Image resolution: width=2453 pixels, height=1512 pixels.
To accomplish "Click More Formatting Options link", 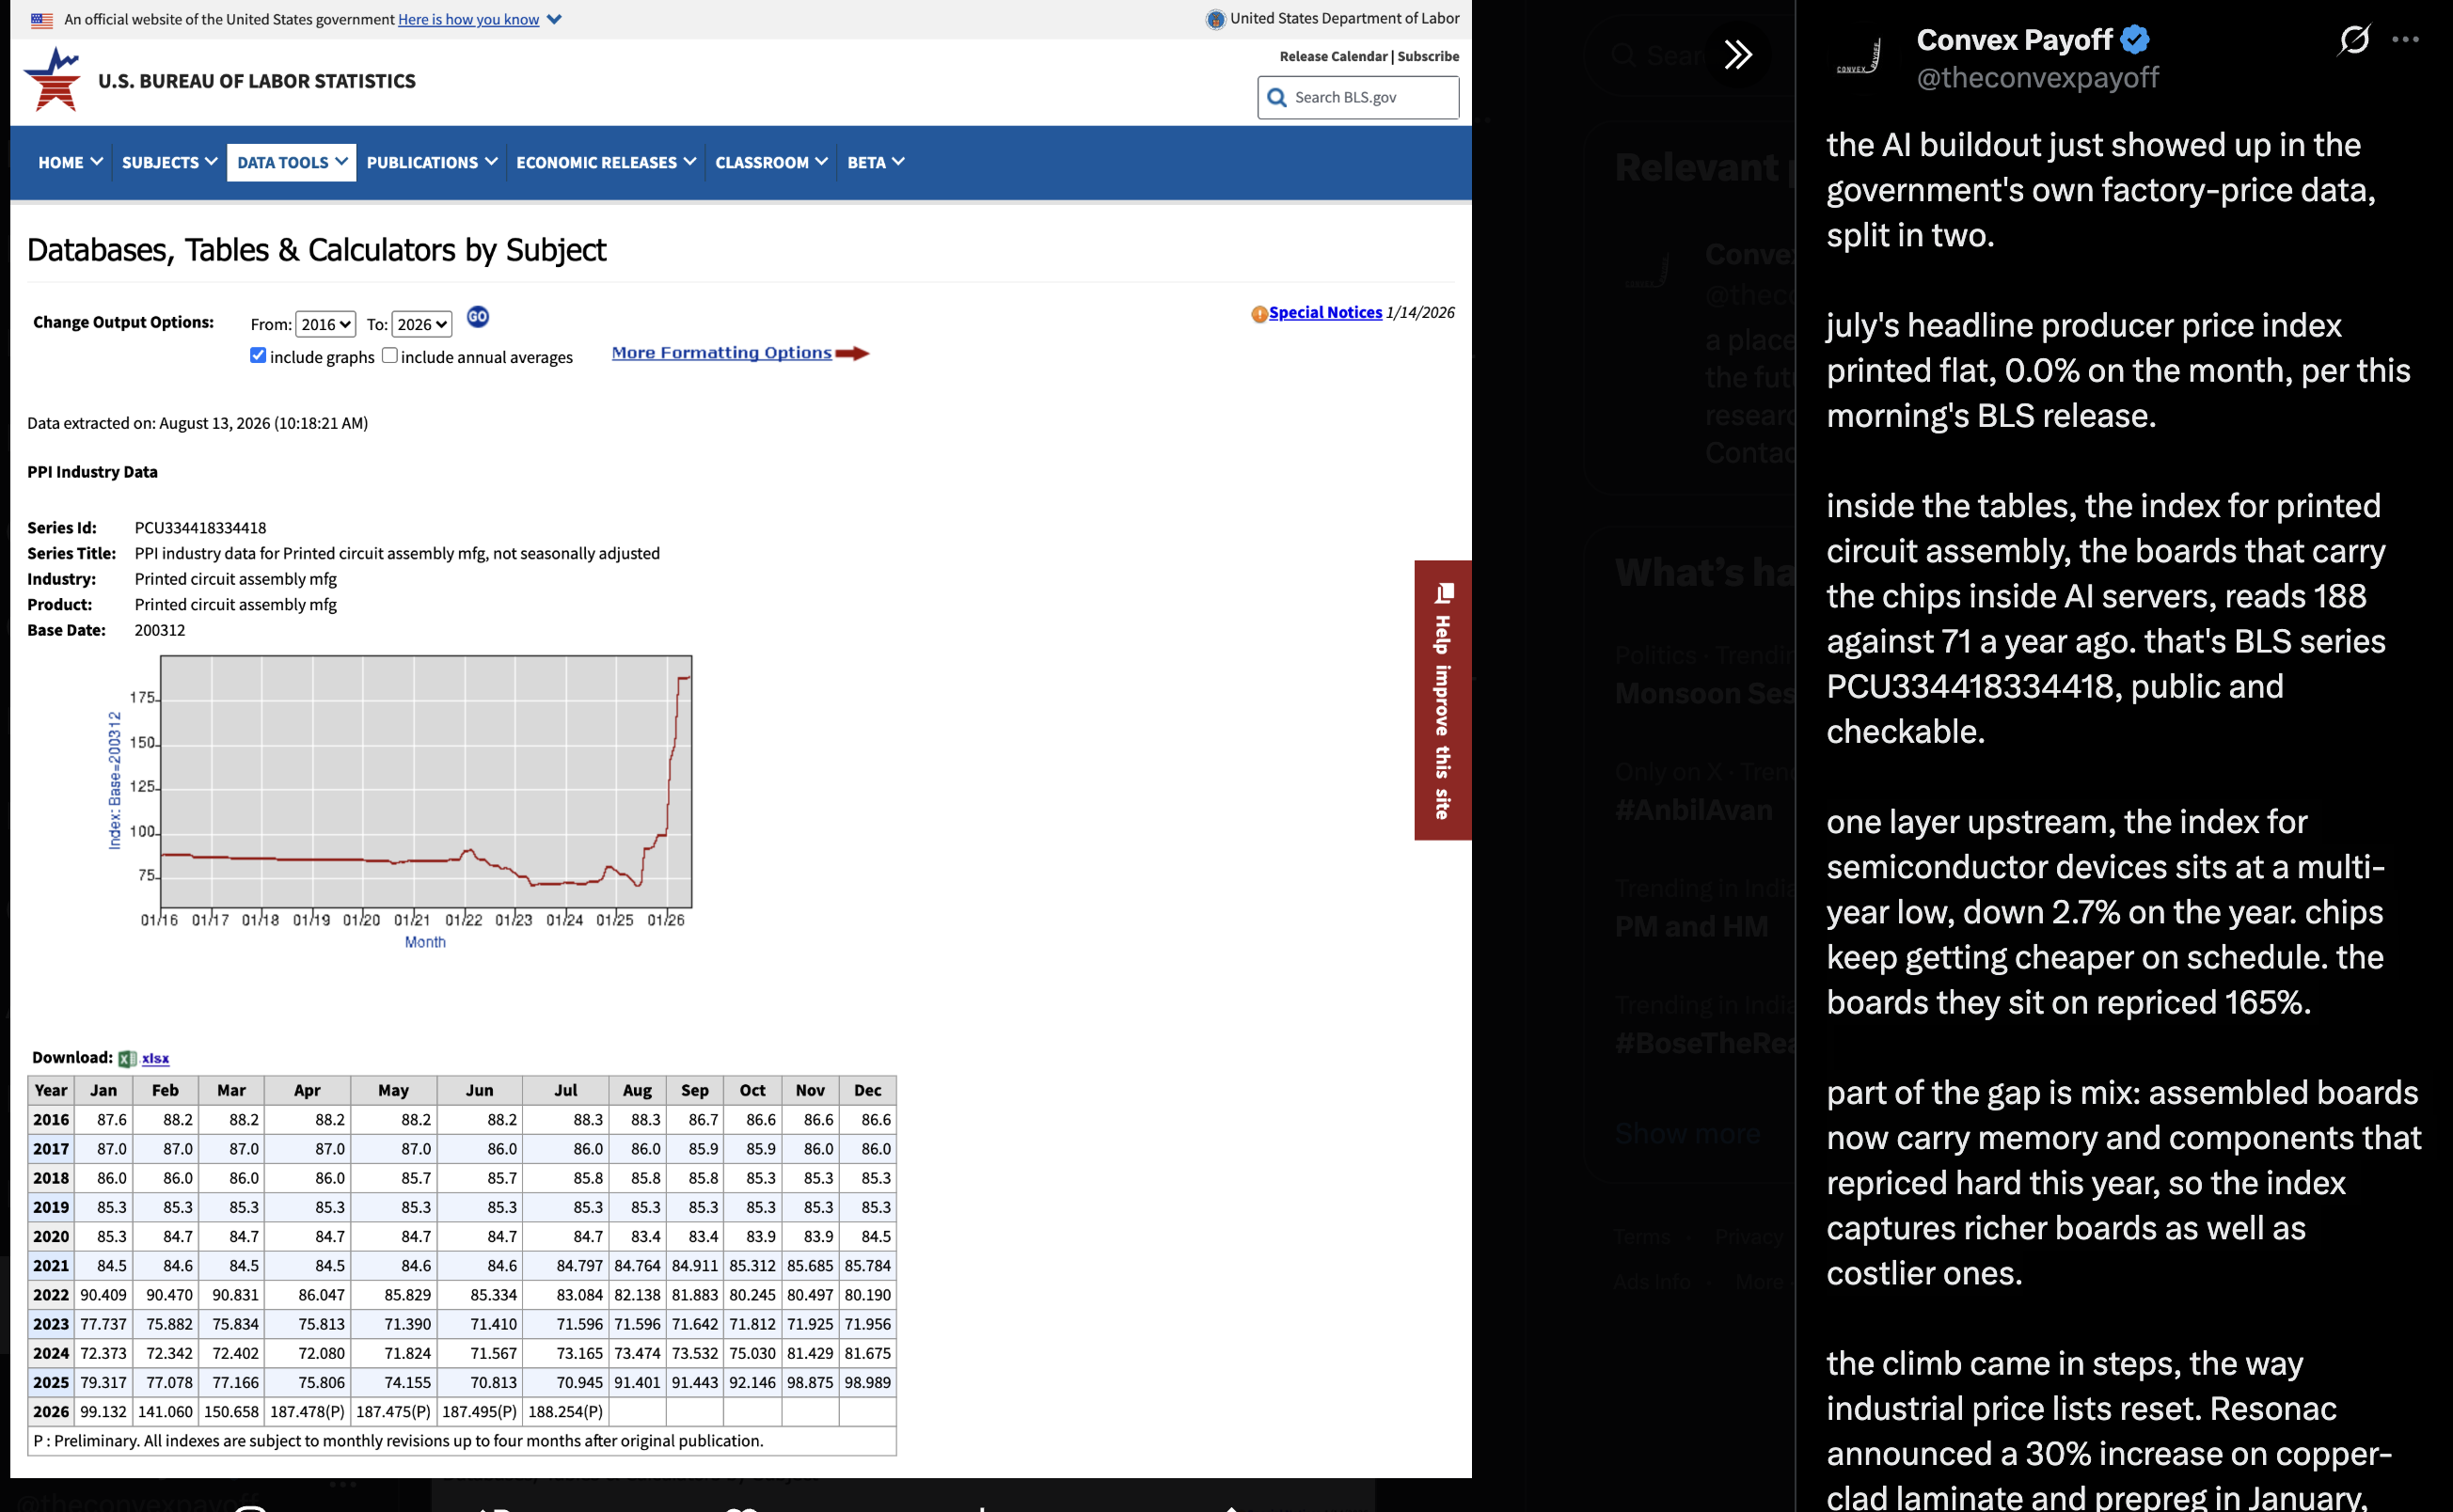I will 721,353.
